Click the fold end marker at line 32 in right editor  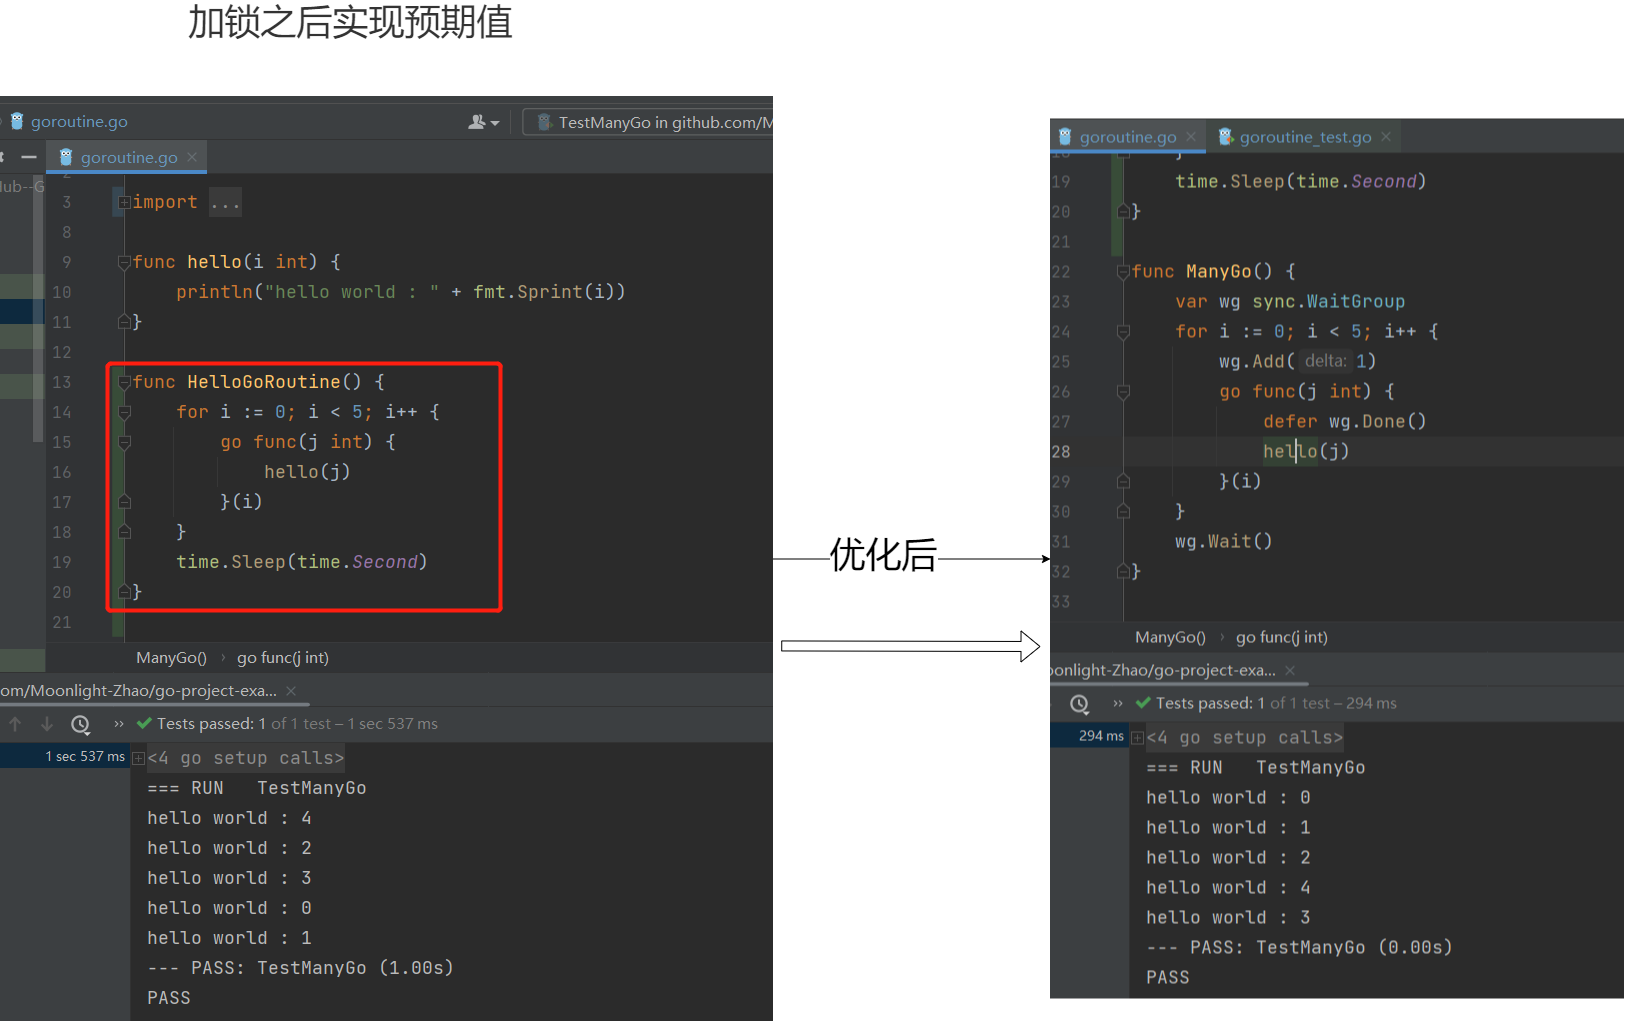click(x=1123, y=572)
